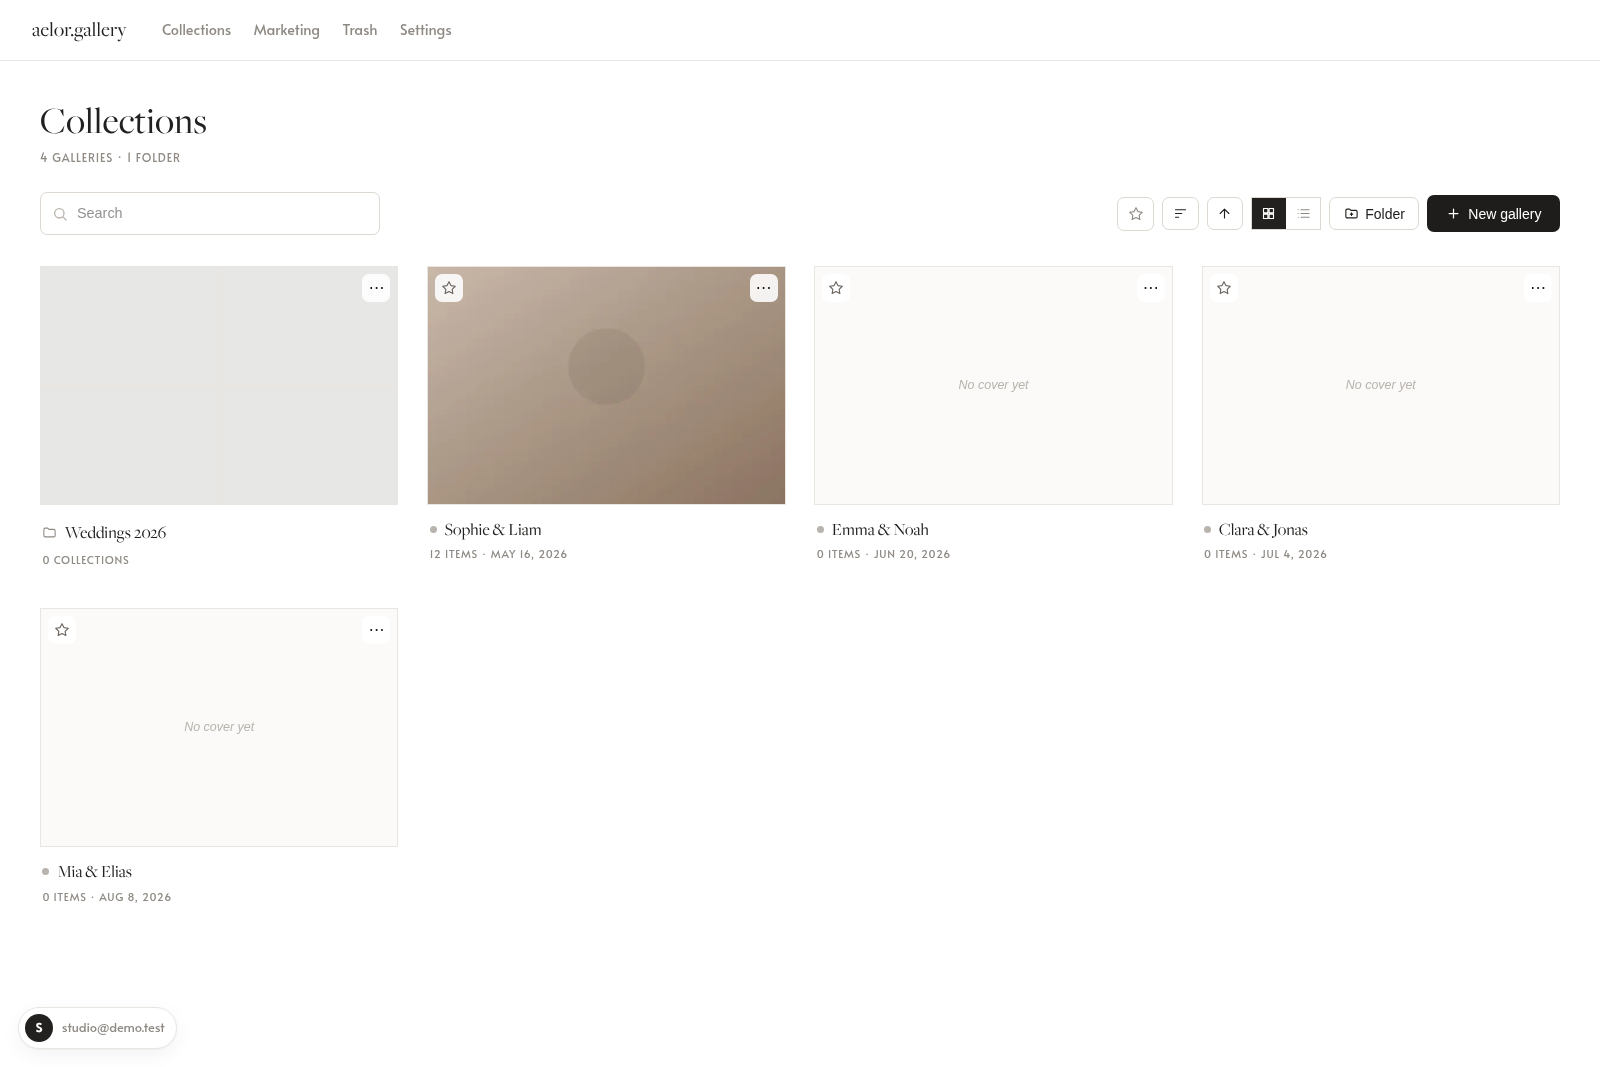Image resolution: width=1600 pixels, height=1067 pixels.
Task: Star the Emma & Noah gallery
Action: [836, 288]
